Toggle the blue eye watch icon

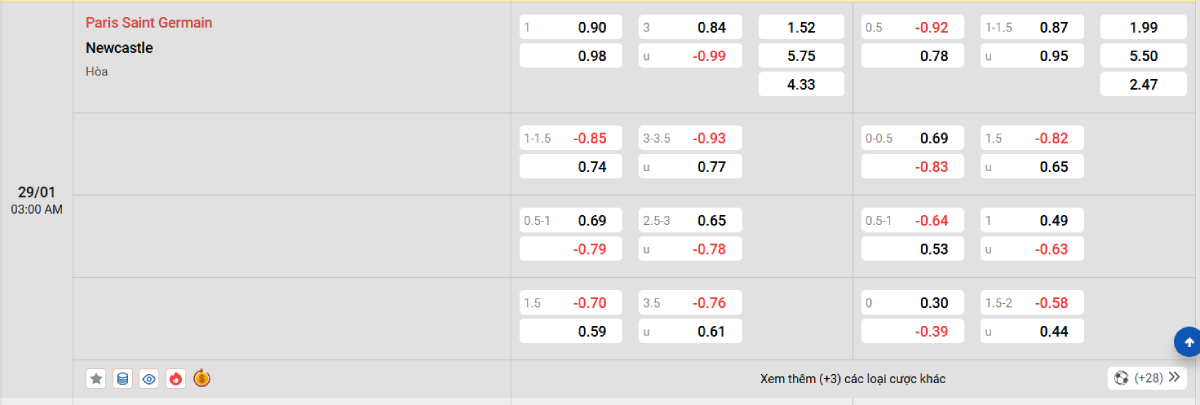[149, 379]
